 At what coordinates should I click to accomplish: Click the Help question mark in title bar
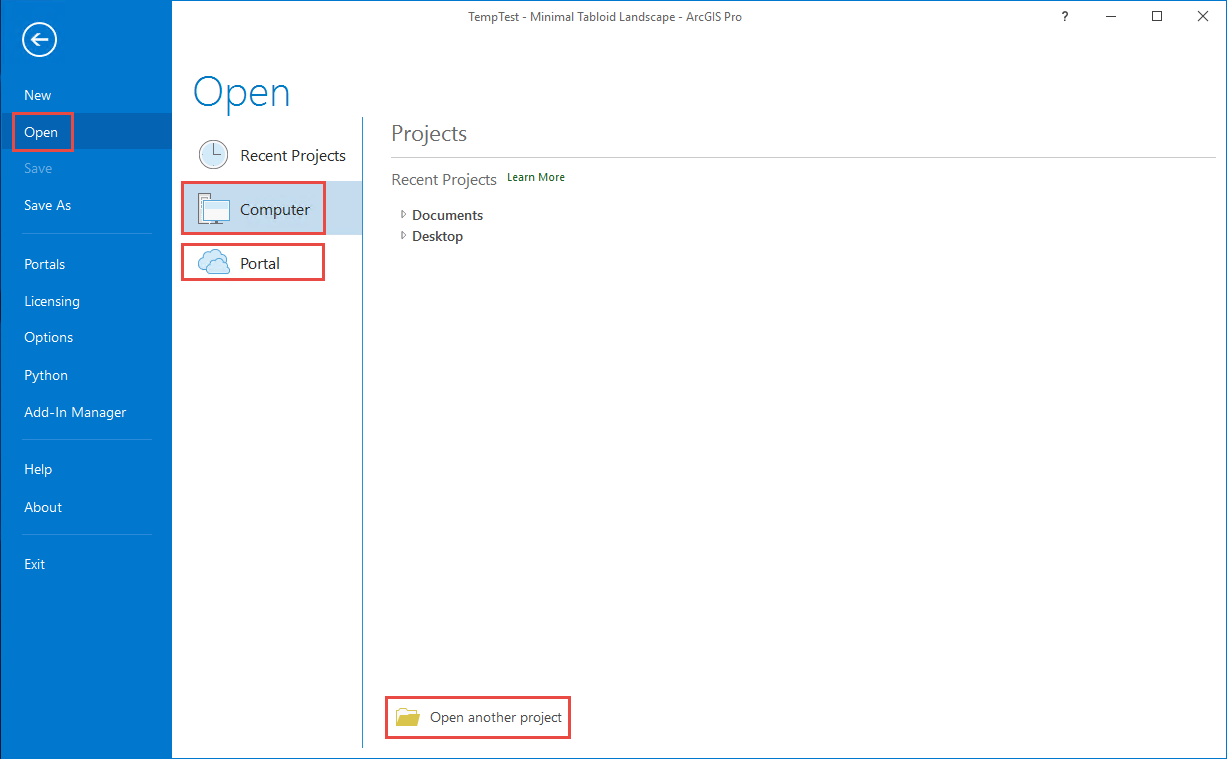[x=1065, y=16]
